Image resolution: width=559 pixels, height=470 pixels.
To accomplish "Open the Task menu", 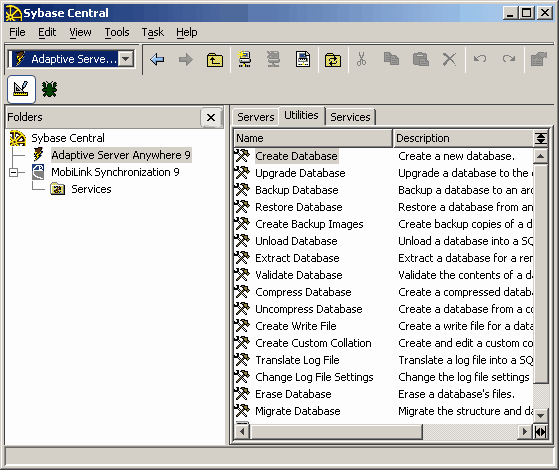I will pyautogui.click(x=153, y=32).
